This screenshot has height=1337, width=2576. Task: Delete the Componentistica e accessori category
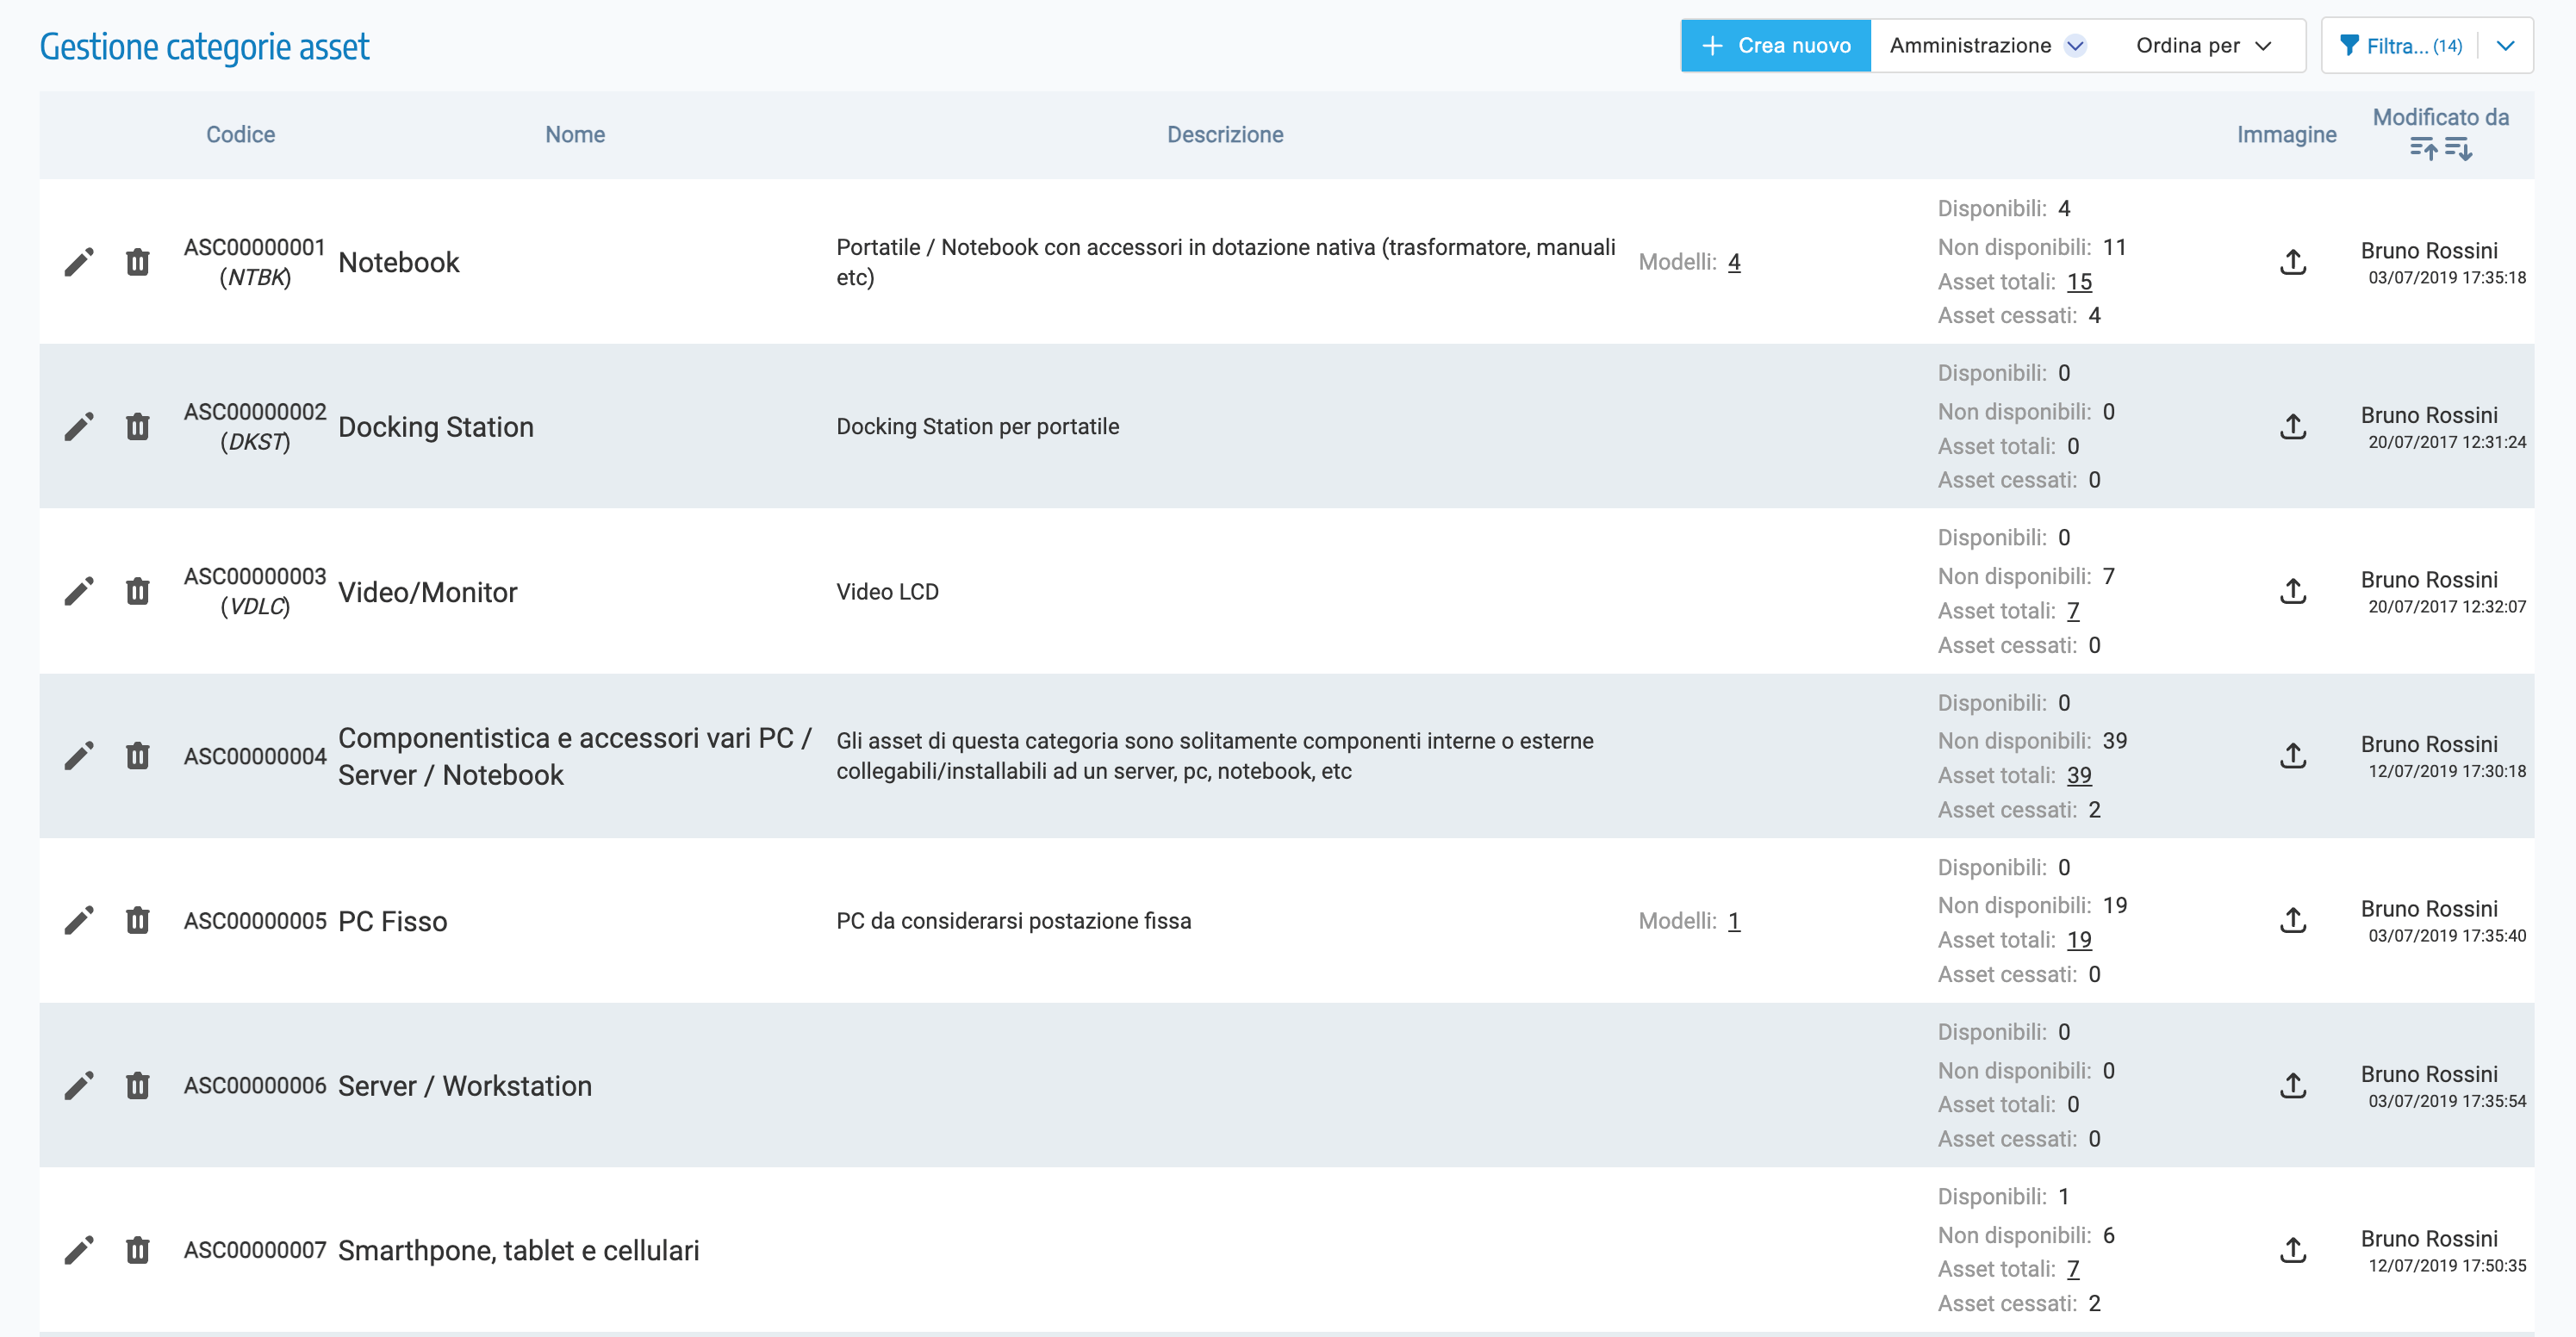coord(137,756)
